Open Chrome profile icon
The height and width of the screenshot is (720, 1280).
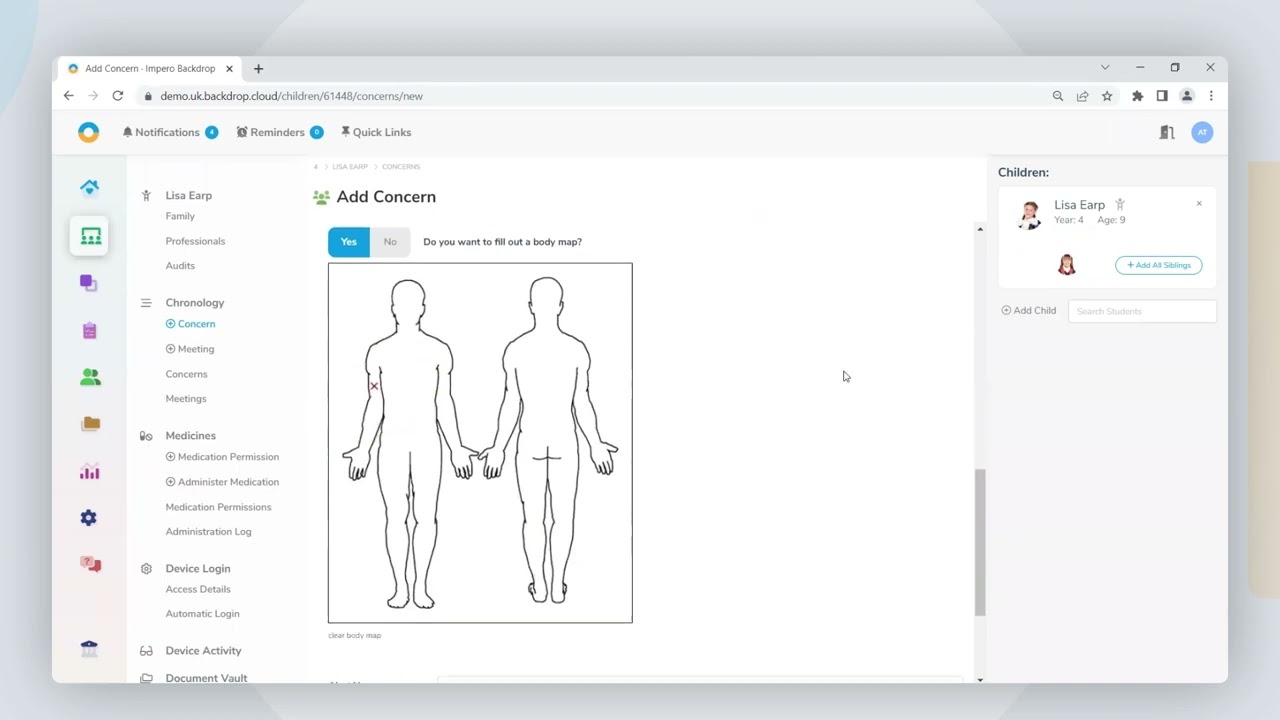(1187, 96)
